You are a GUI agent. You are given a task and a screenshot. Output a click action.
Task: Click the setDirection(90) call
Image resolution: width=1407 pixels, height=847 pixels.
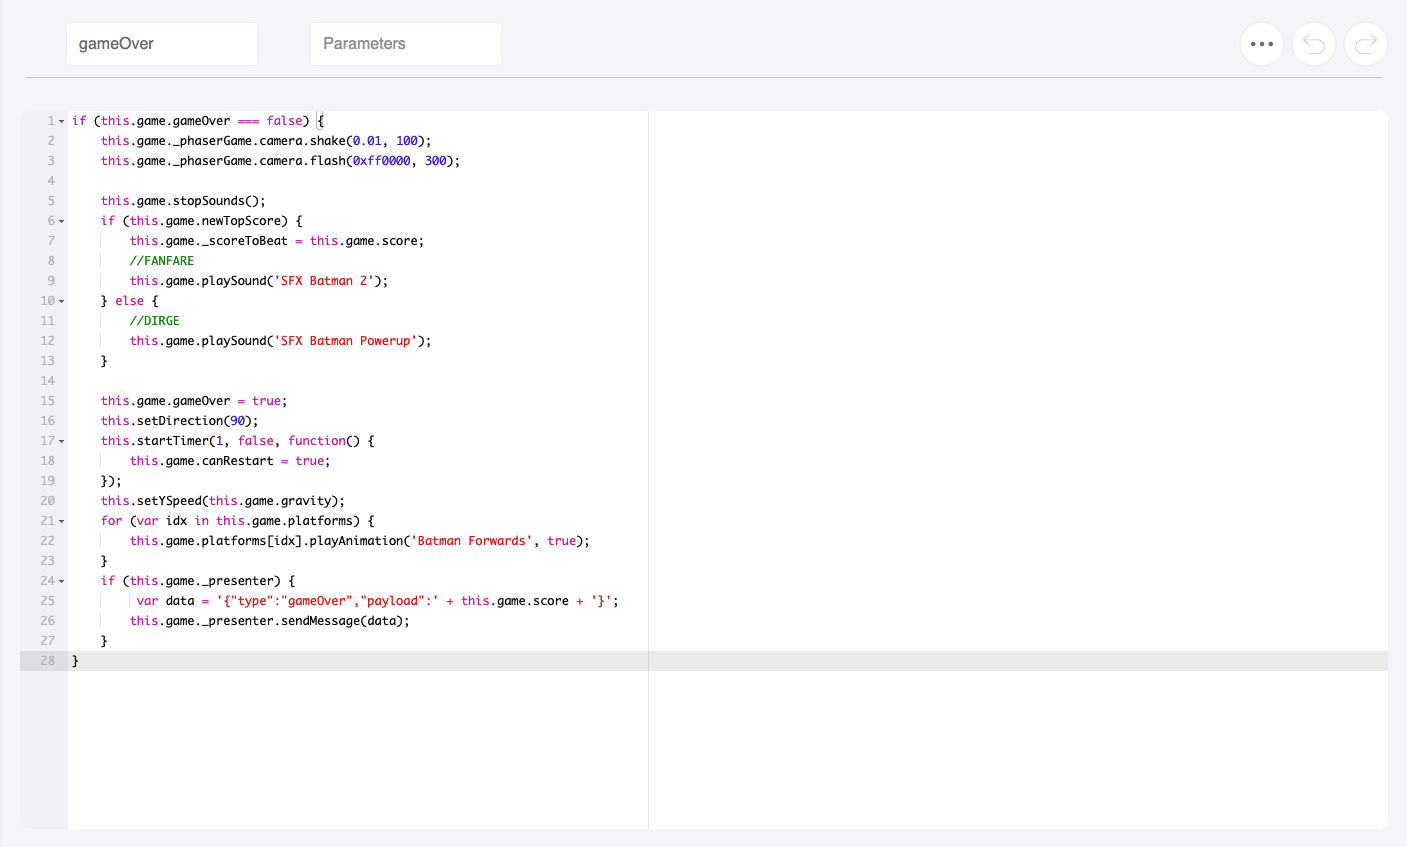180,421
